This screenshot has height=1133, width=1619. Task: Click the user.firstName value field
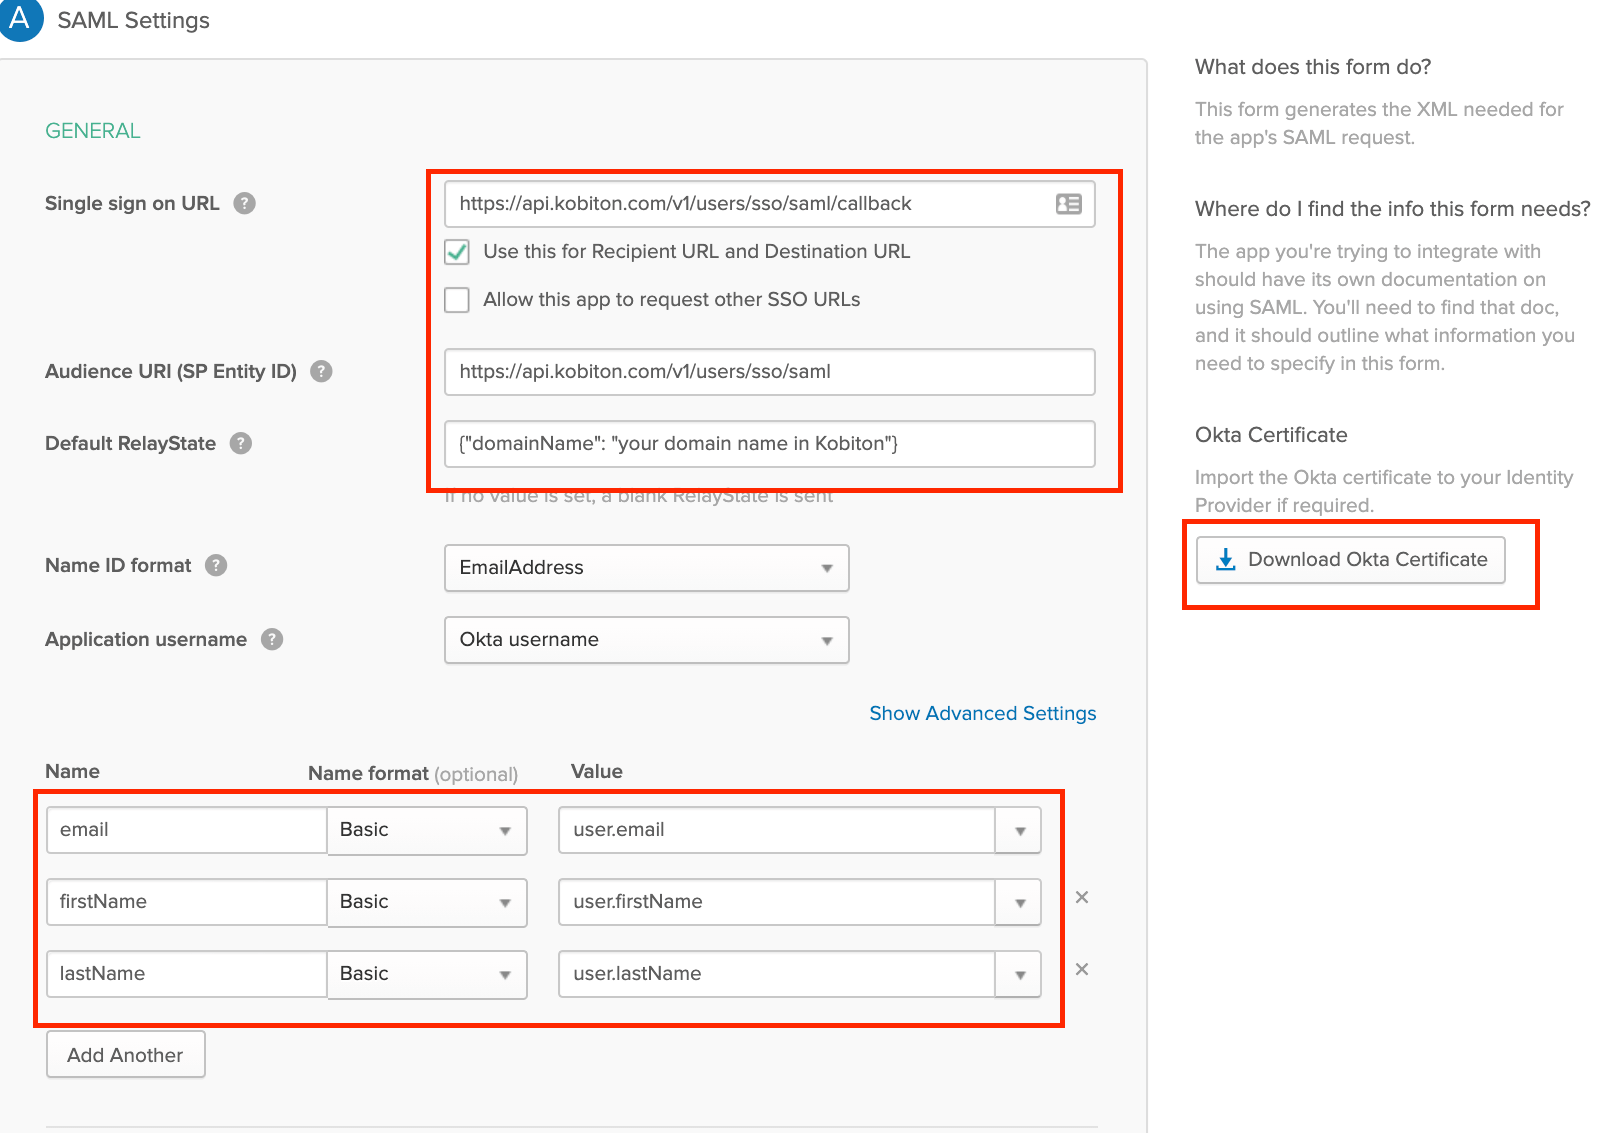(777, 903)
